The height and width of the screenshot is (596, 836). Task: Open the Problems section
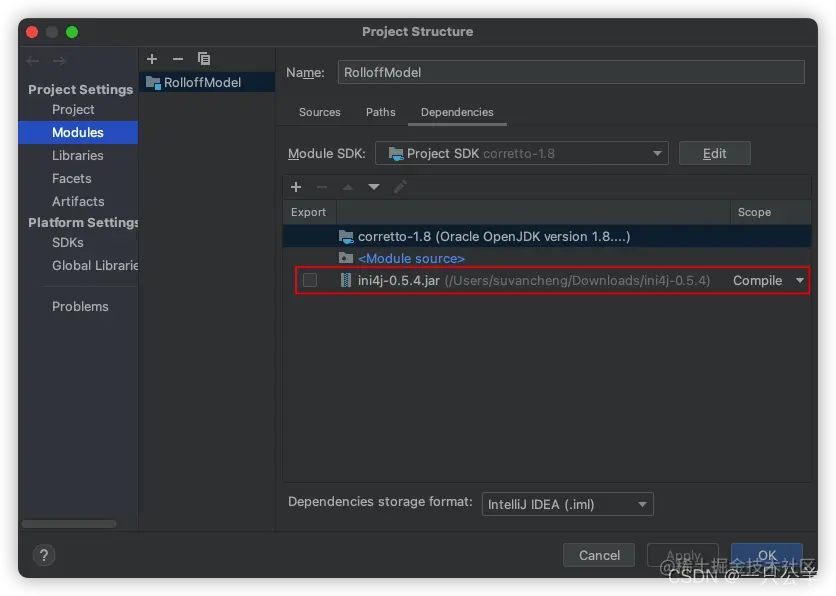[x=80, y=307]
